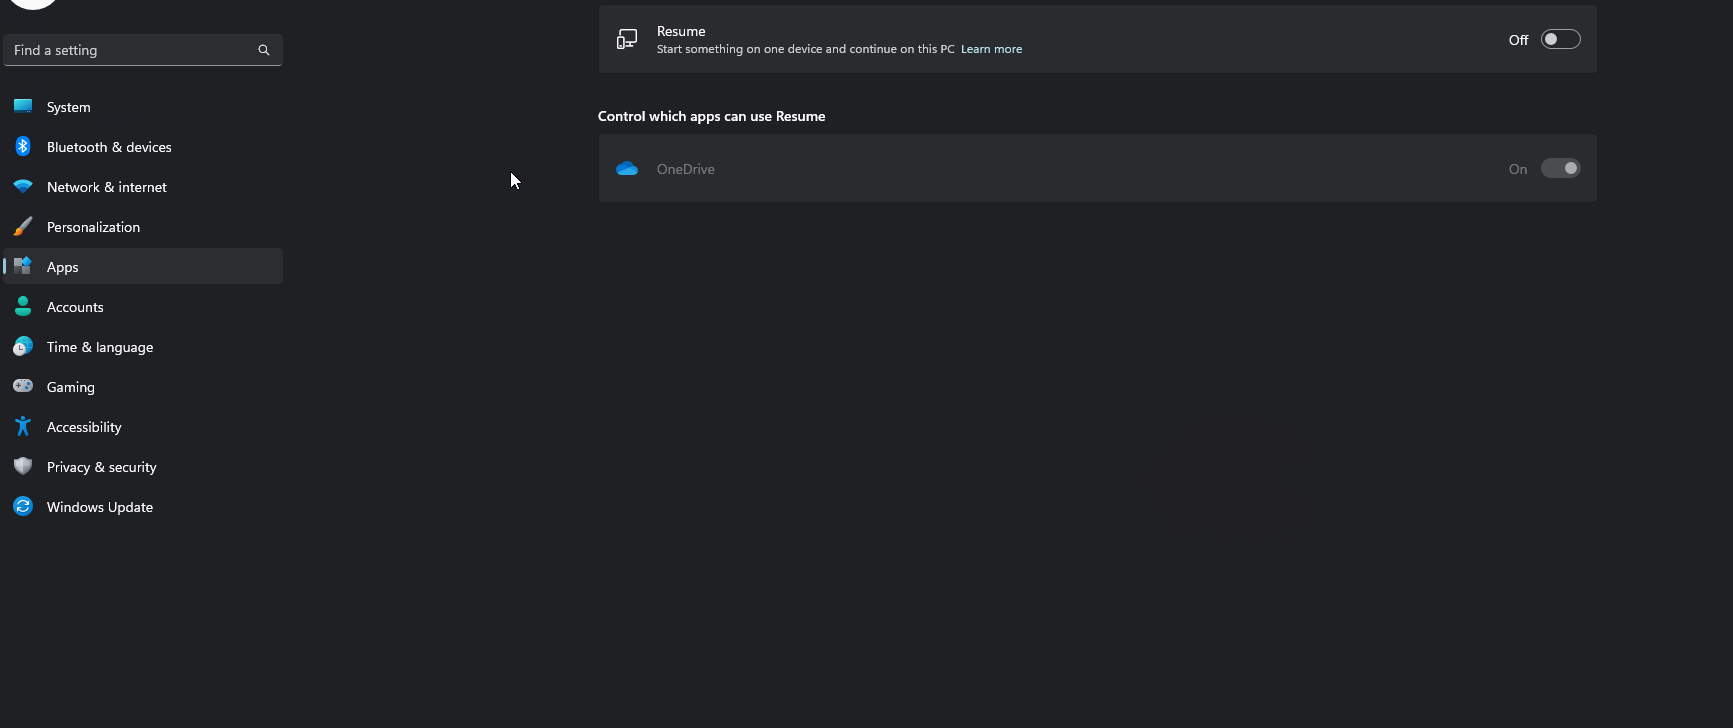
Task: Open Time & language clock icon
Action: click(23, 346)
